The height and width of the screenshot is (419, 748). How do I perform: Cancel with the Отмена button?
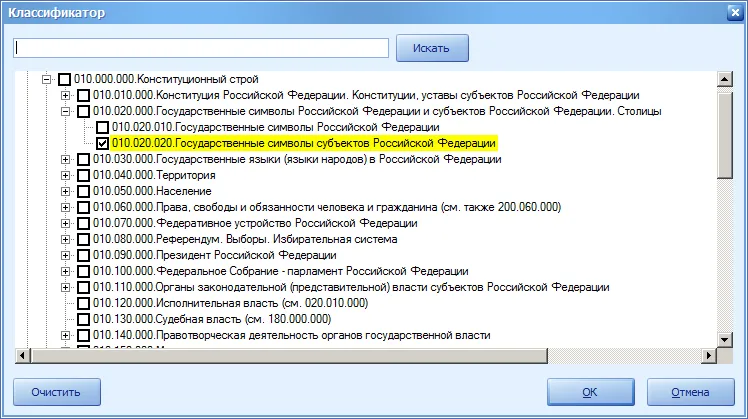[x=691, y=392]
